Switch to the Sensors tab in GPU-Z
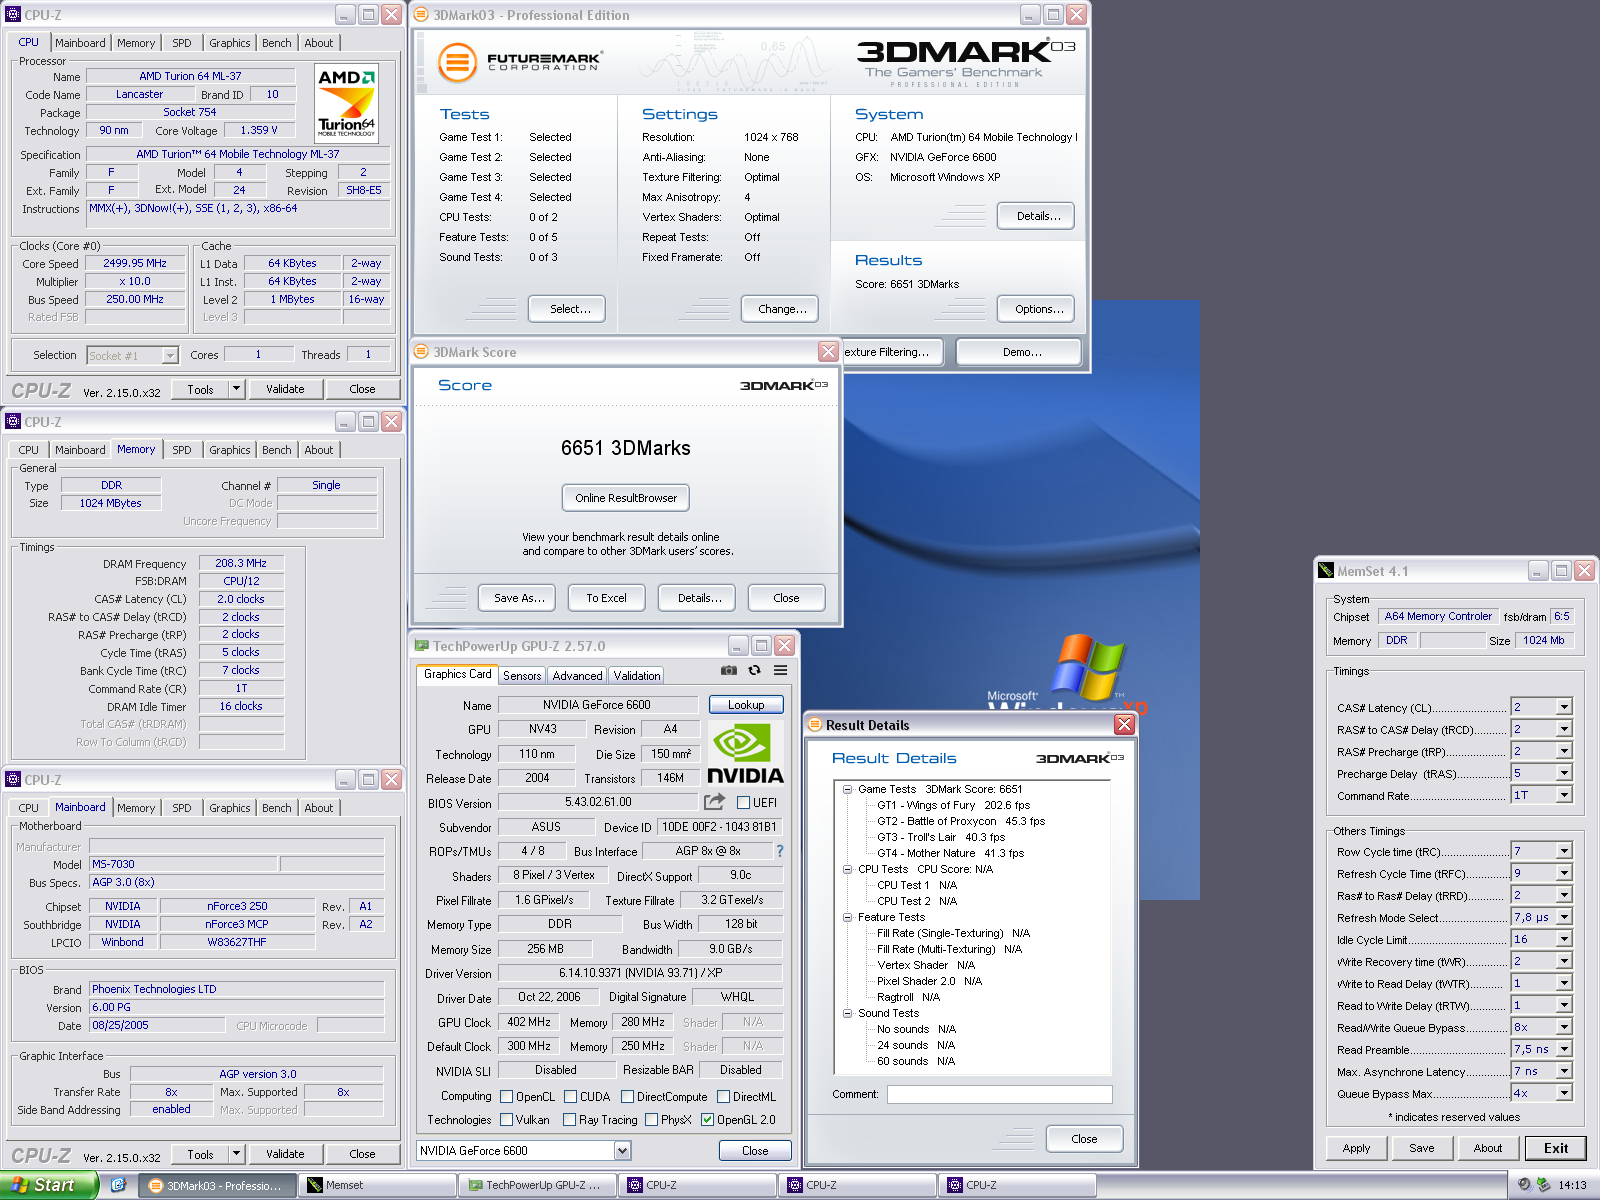The width and height of the screenshot is (1600, 1200). click(x=522, y=676)
